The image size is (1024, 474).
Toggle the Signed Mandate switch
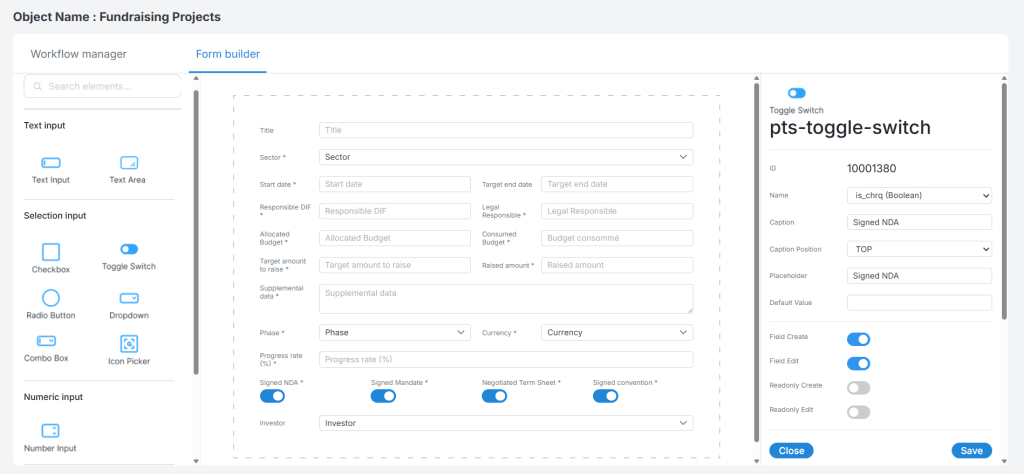tap(383, 396)
